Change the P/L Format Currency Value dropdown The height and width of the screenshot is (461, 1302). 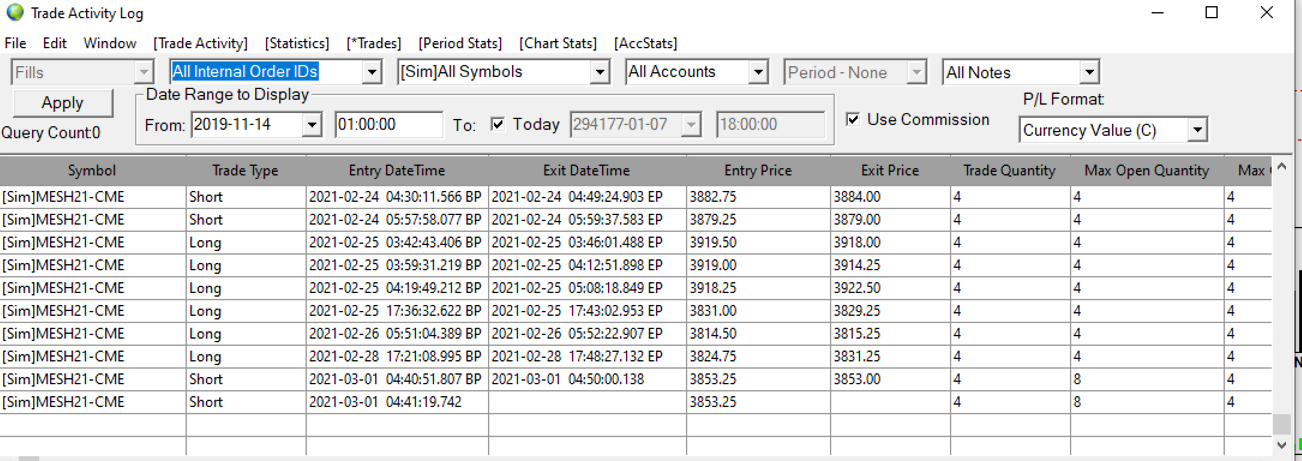click(1197, 130)
